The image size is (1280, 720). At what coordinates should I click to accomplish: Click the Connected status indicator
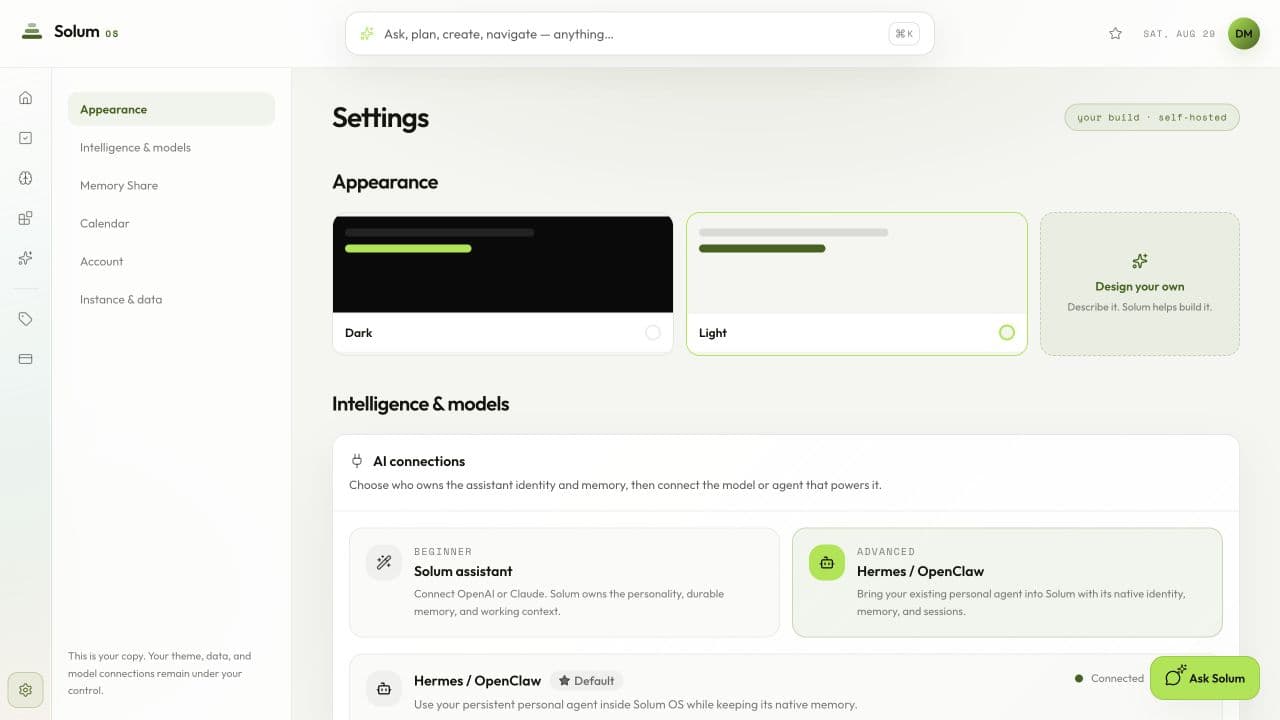click(1109, 678)
